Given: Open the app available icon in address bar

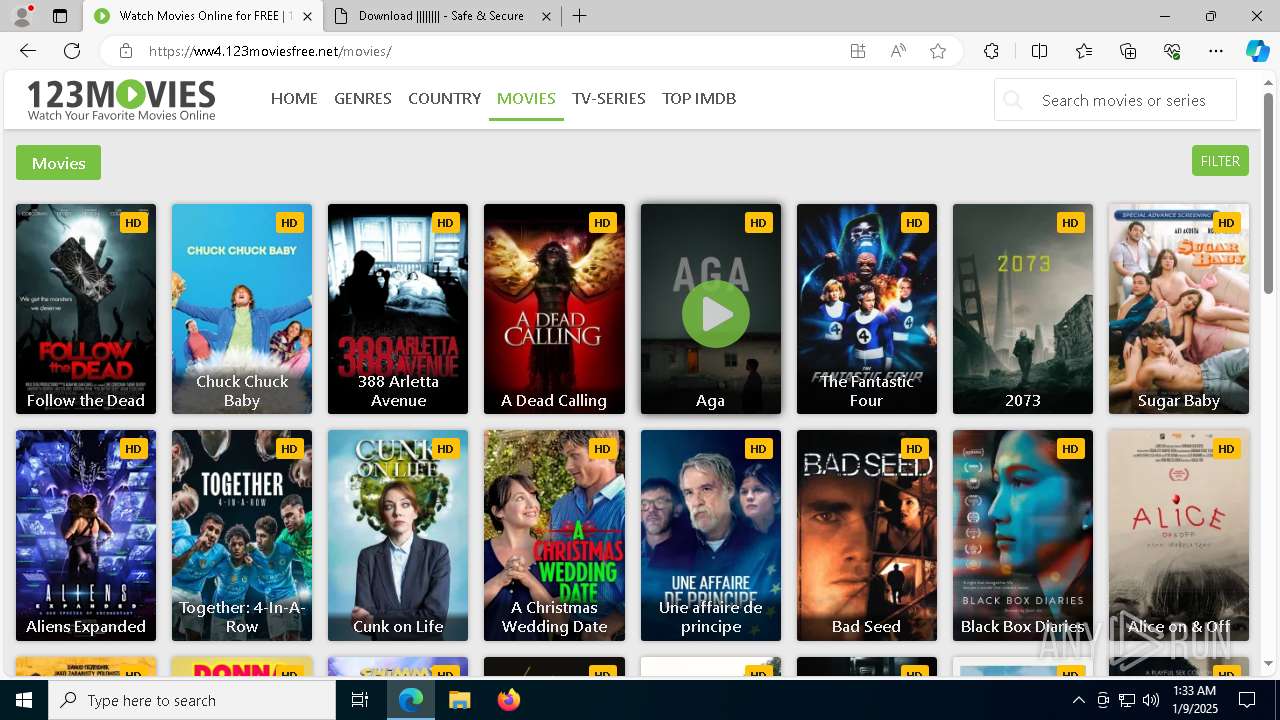Looking at the screenshot, I should coord(858,51).
